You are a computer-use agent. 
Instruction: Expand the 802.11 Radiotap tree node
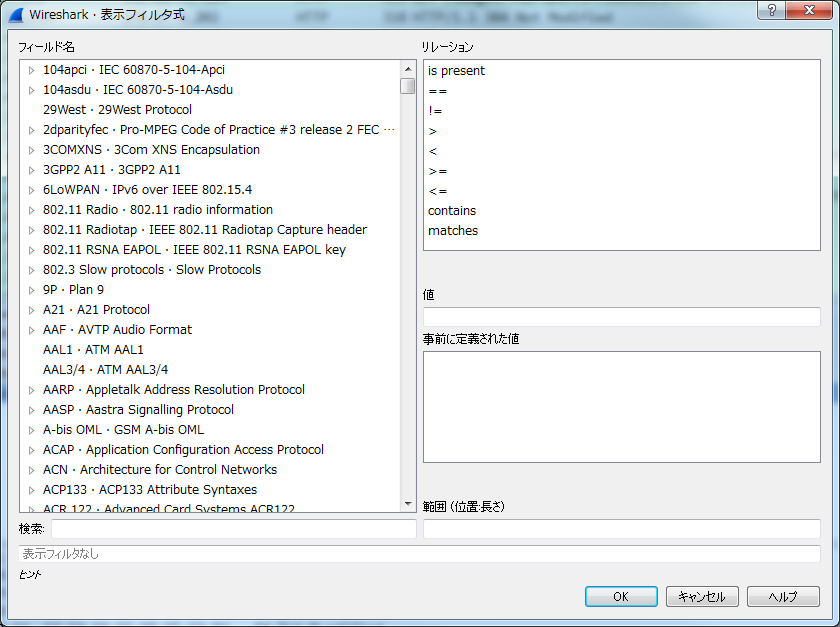pos(32,230)
